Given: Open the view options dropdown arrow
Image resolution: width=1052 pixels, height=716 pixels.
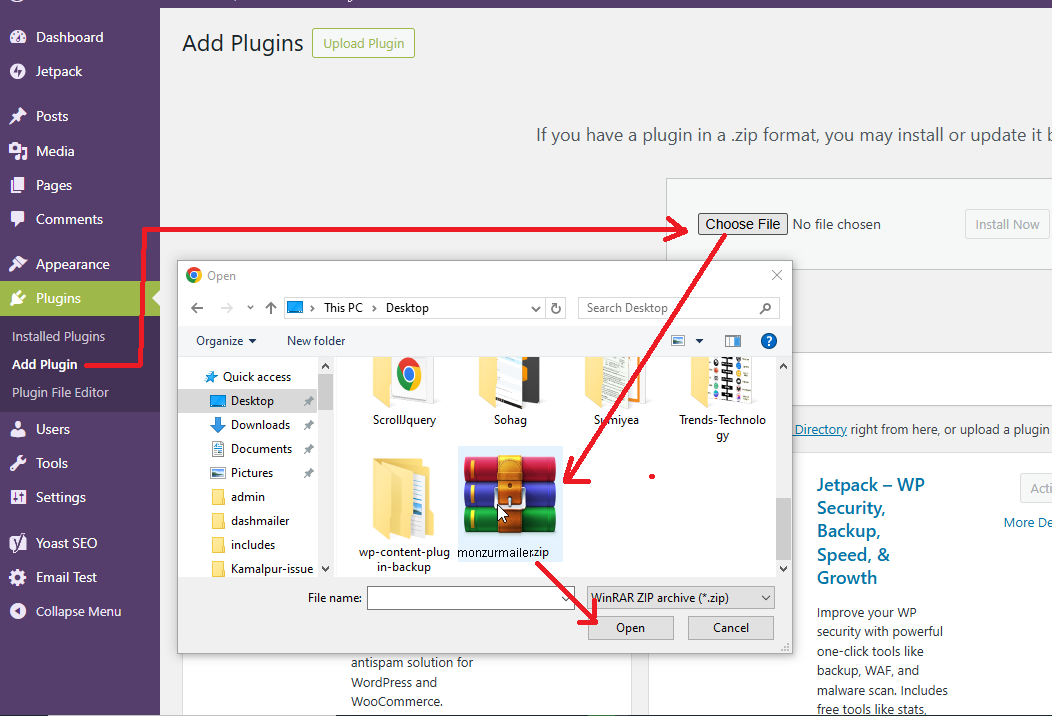Looking at the screenshot, I should click(699, 341).
